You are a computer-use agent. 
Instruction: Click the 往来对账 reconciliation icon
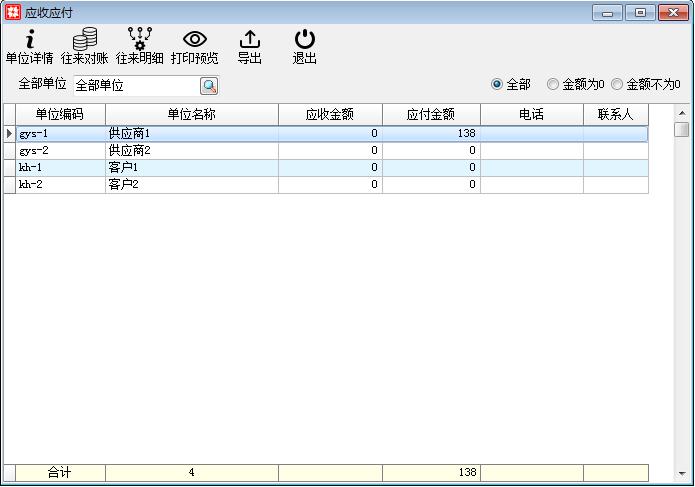click(x=84, y=47)
